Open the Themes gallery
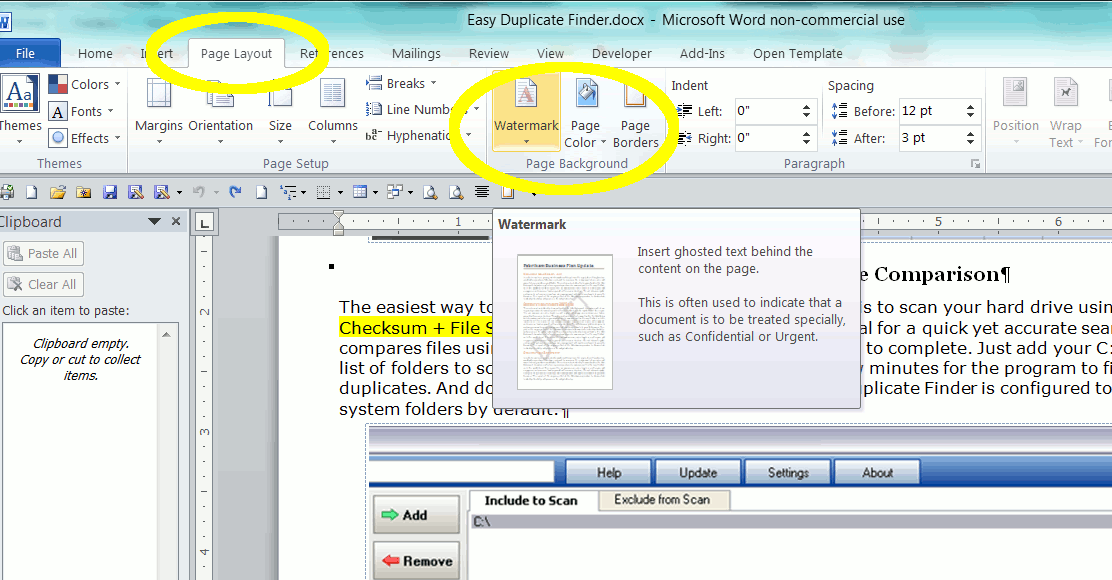This screenshot has height=580, width=1112. click(19, 110)
